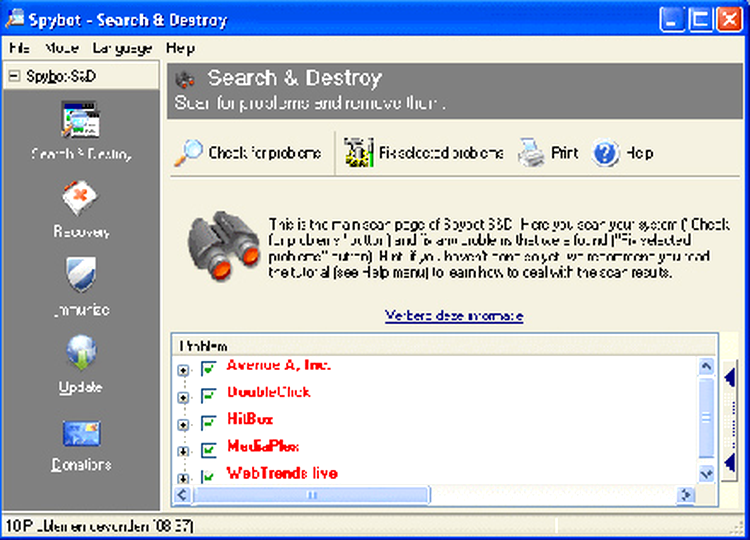
Task: Expand the HitBox tree node
Action: point(183,424)
